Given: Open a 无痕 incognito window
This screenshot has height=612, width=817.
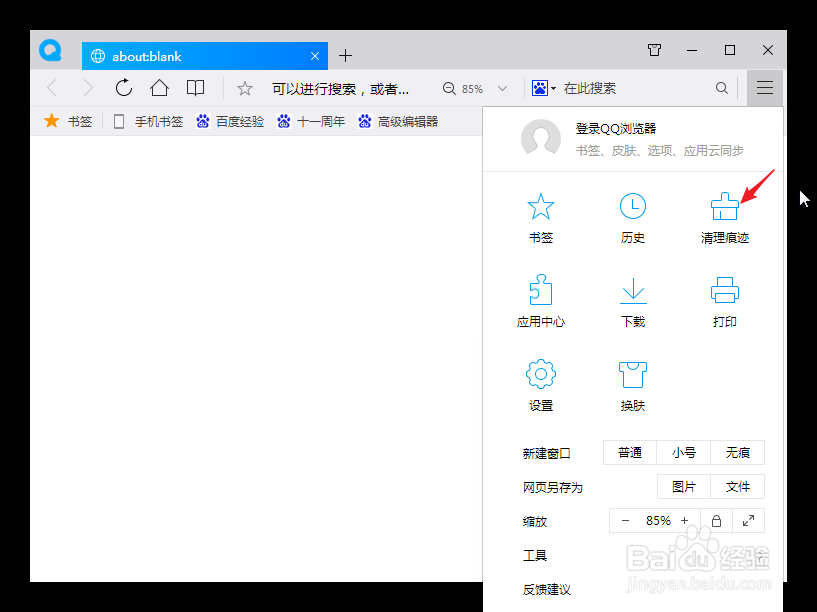Looking at the screenshot, I should point(738,452).
